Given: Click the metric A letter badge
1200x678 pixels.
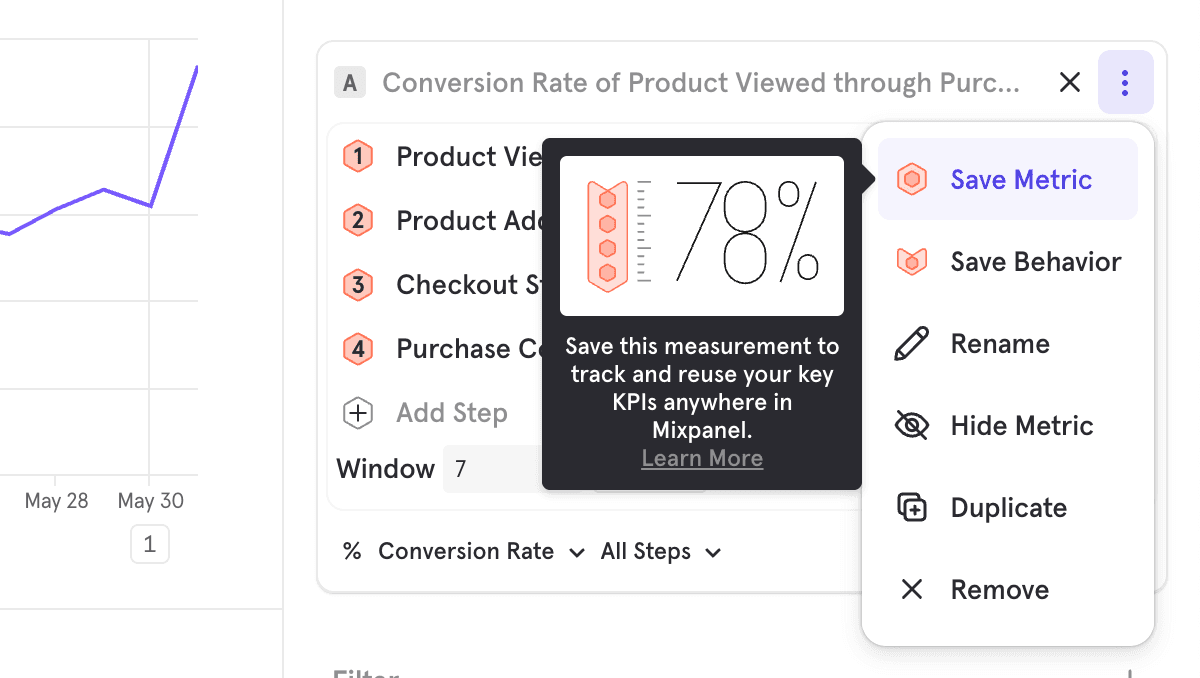Looking at the screenshot, I should [349, 83].
